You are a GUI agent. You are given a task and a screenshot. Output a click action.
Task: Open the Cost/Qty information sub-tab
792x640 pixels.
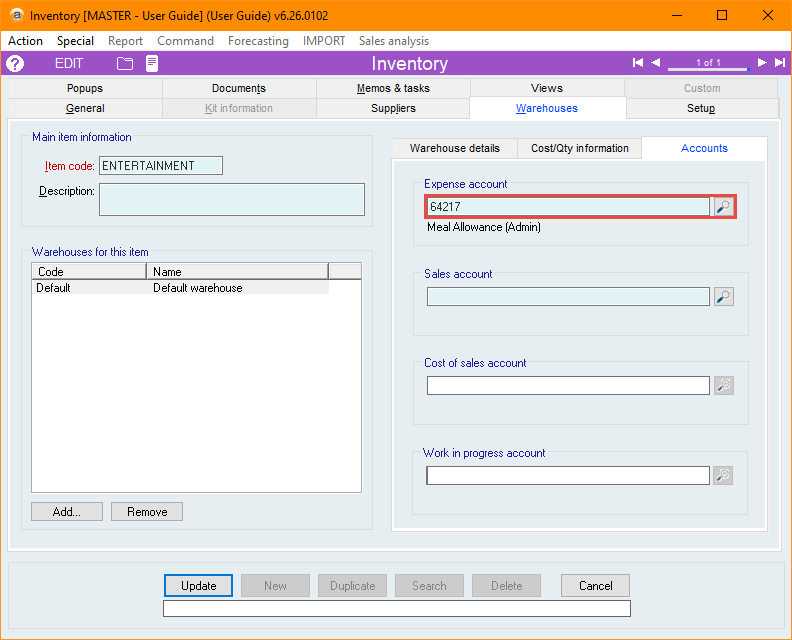coord(580,149)
